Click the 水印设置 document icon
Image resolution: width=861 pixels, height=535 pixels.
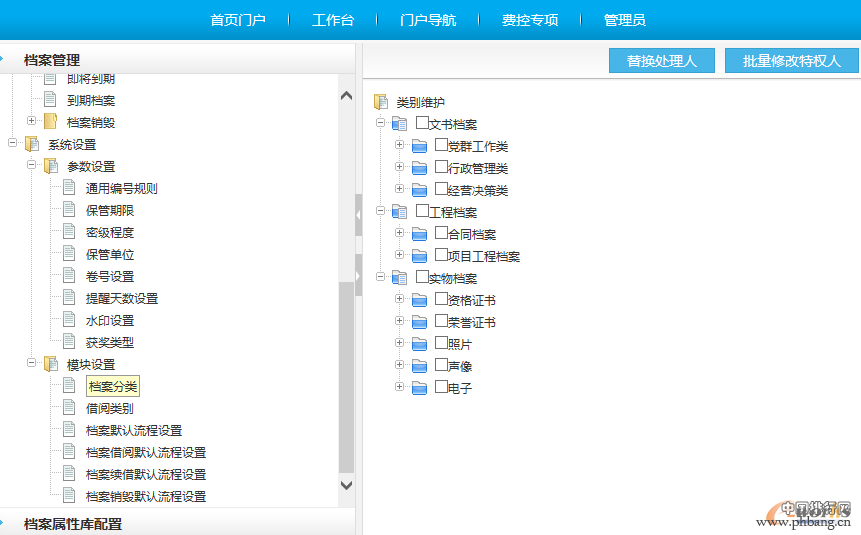[x=69, y=320]
